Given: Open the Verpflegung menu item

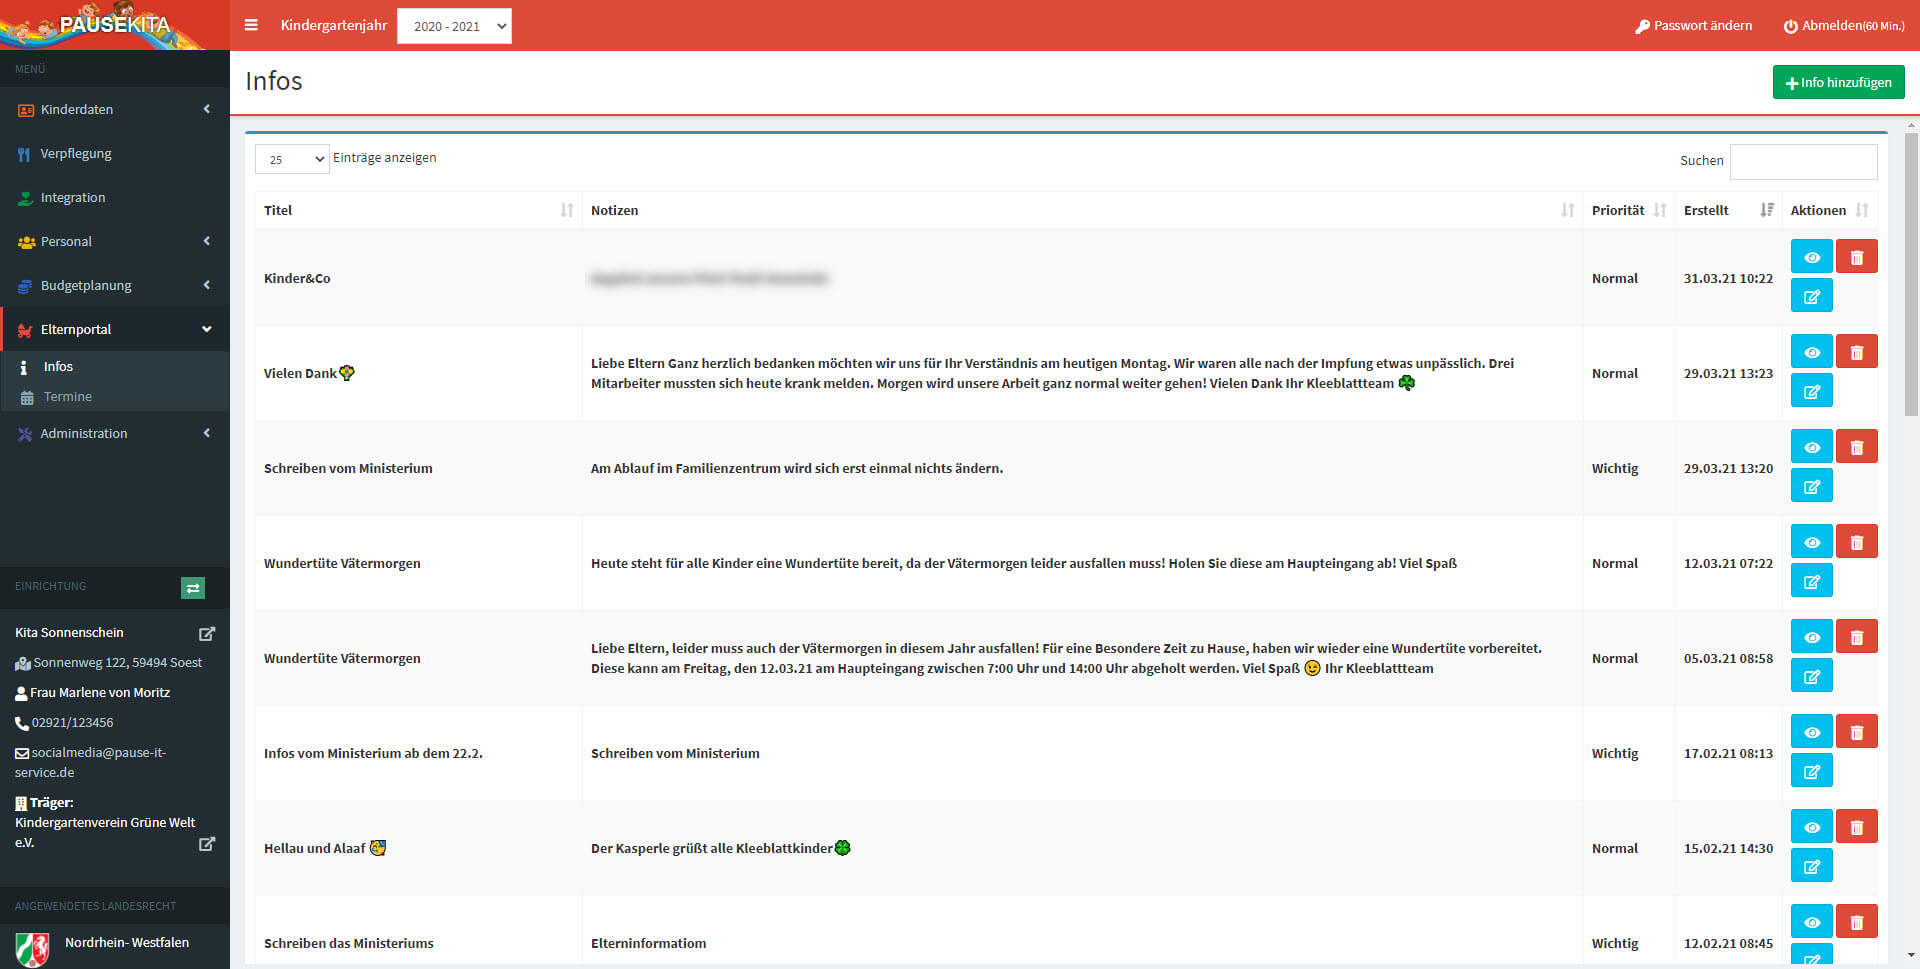Looking at the screenshot, I should [x=76, y=154].
